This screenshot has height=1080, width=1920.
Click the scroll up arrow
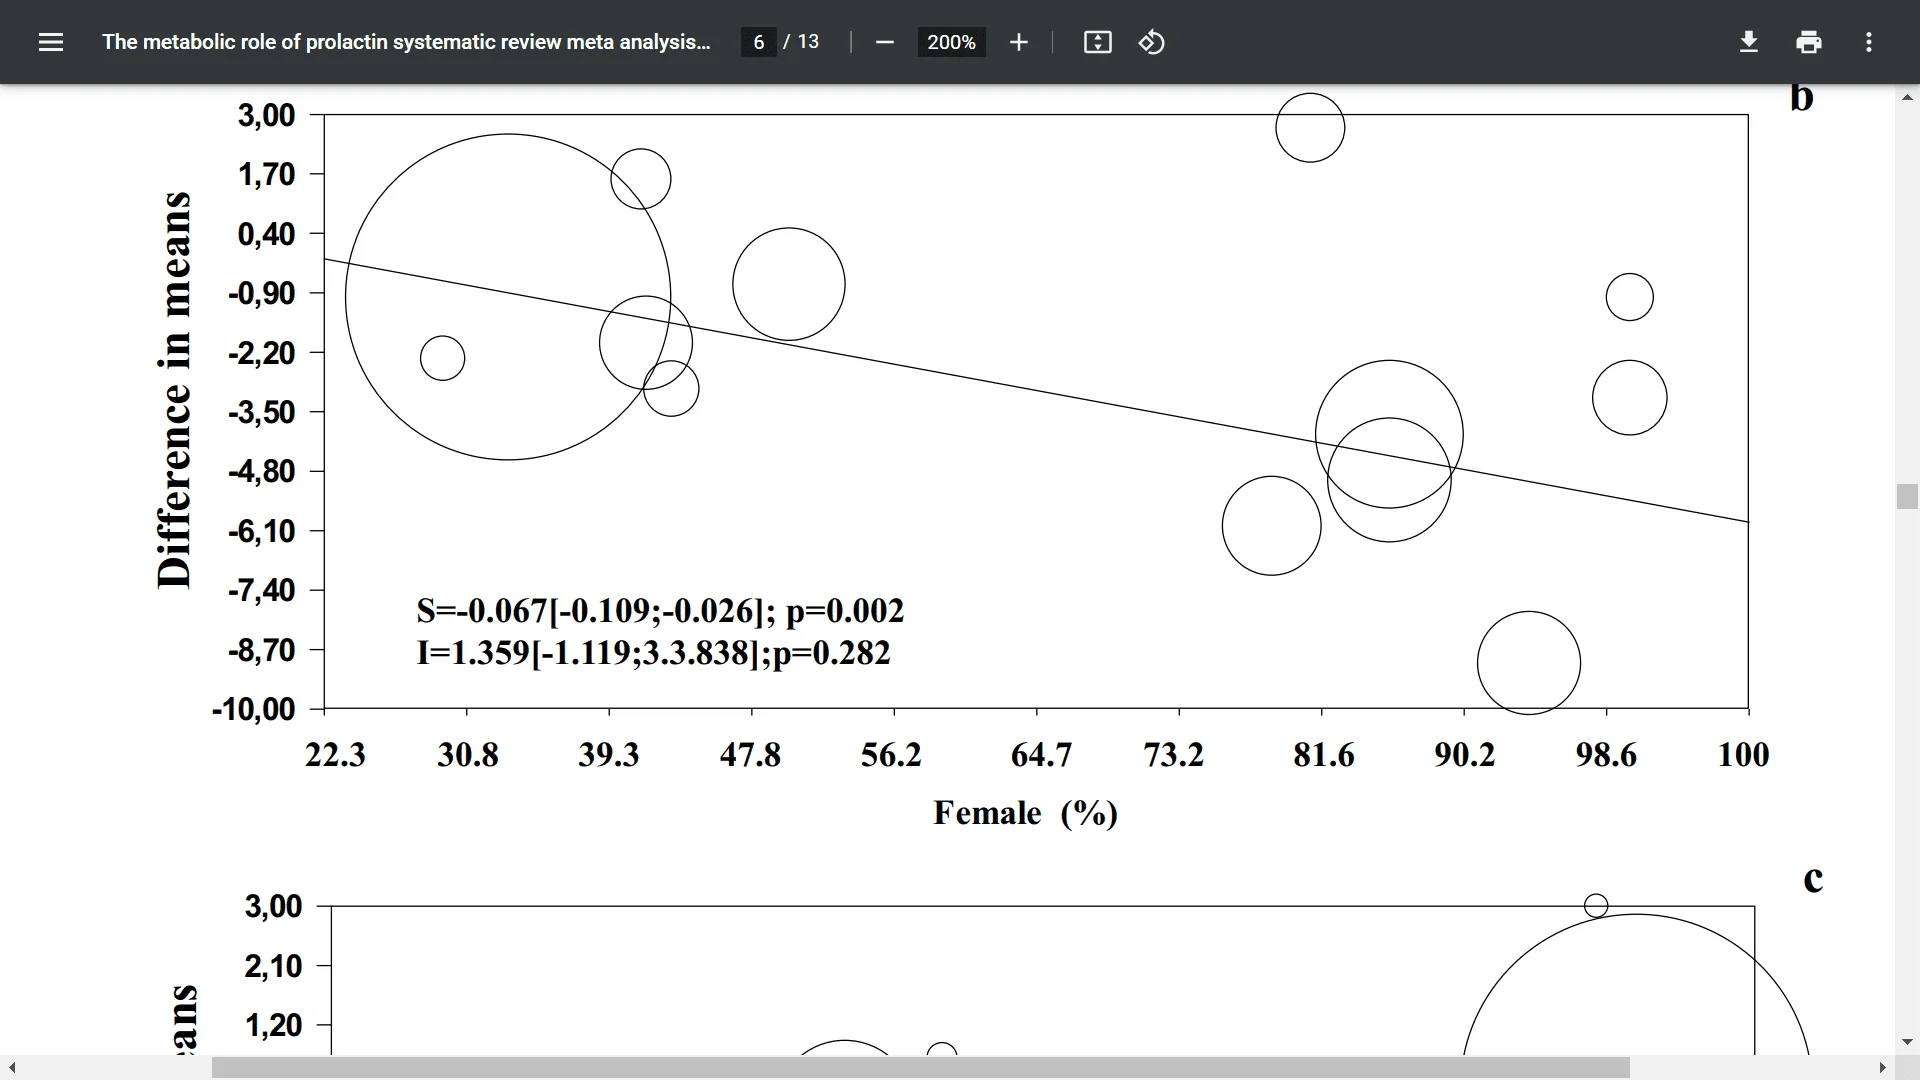point(1907,97)
